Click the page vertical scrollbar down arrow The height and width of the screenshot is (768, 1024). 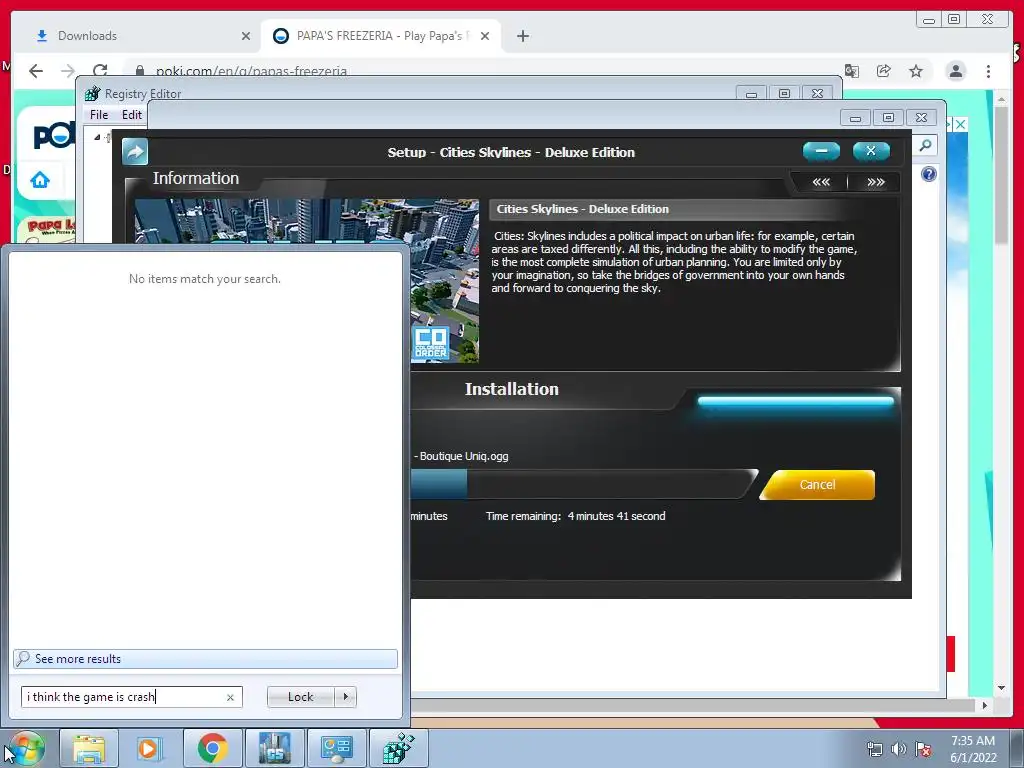coord(1001,688)
